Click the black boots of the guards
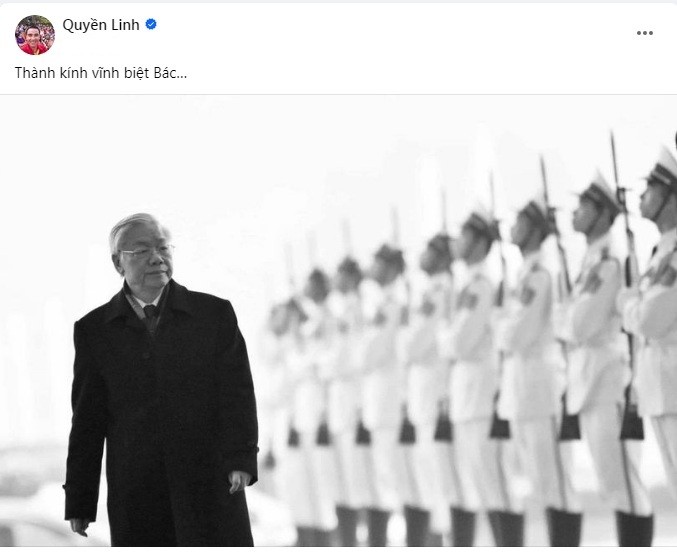The image size is (677, 552). tap(475, 527)
